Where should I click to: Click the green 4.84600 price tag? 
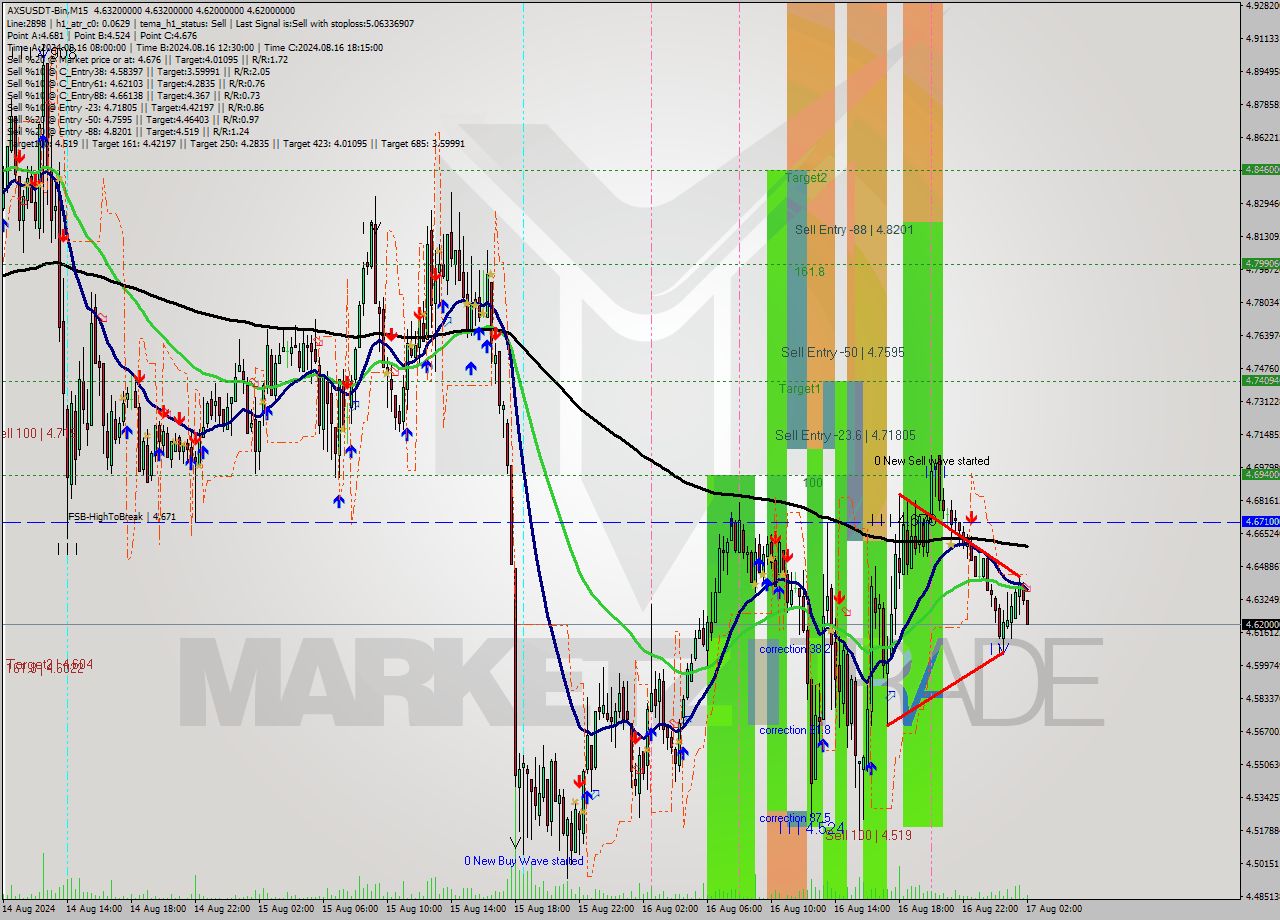pyautogui.click(x=1260, y=170)
